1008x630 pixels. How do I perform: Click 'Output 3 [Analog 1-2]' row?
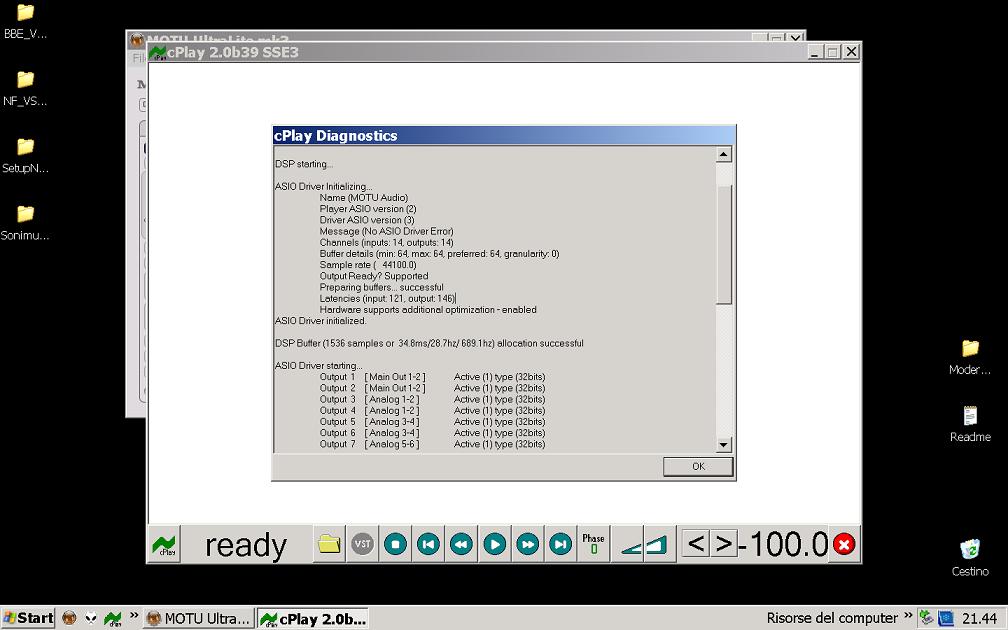pos(432,399)
